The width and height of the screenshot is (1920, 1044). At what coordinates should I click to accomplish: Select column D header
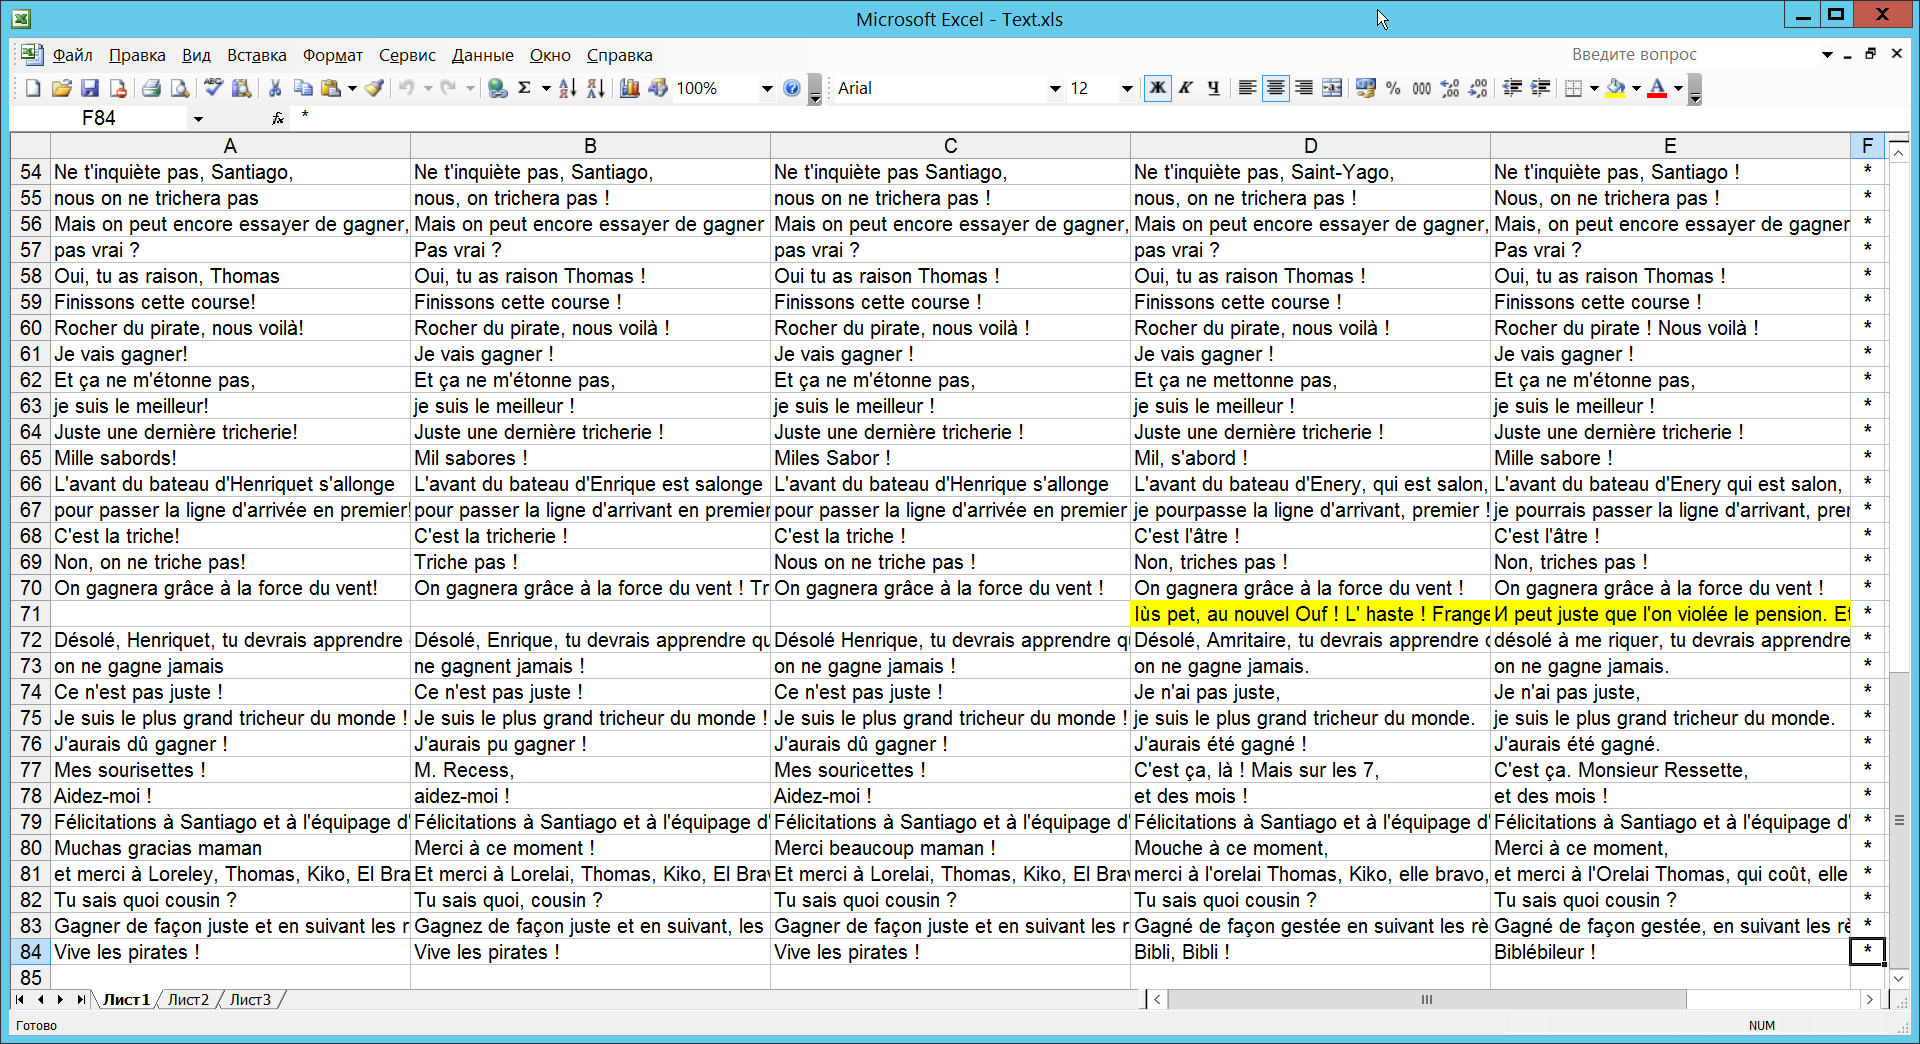pyautogui.click(x=1310, y=146)
